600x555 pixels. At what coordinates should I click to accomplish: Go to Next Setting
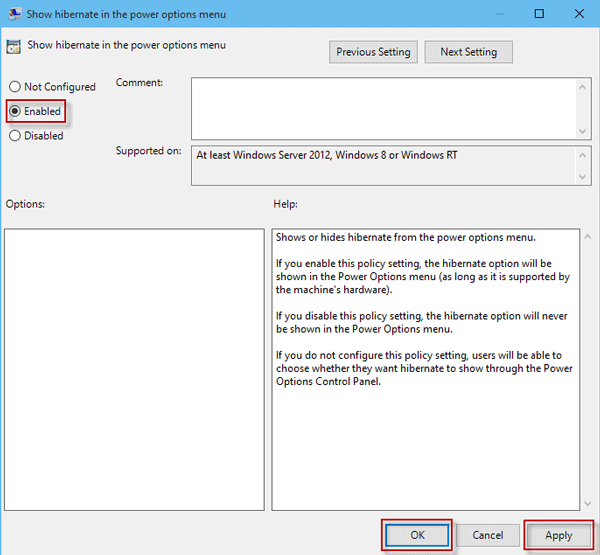[468, 52]
